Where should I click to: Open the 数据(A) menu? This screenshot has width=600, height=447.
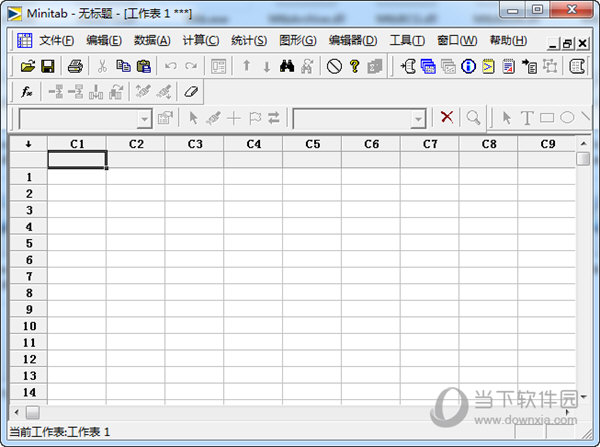[152, 40]
